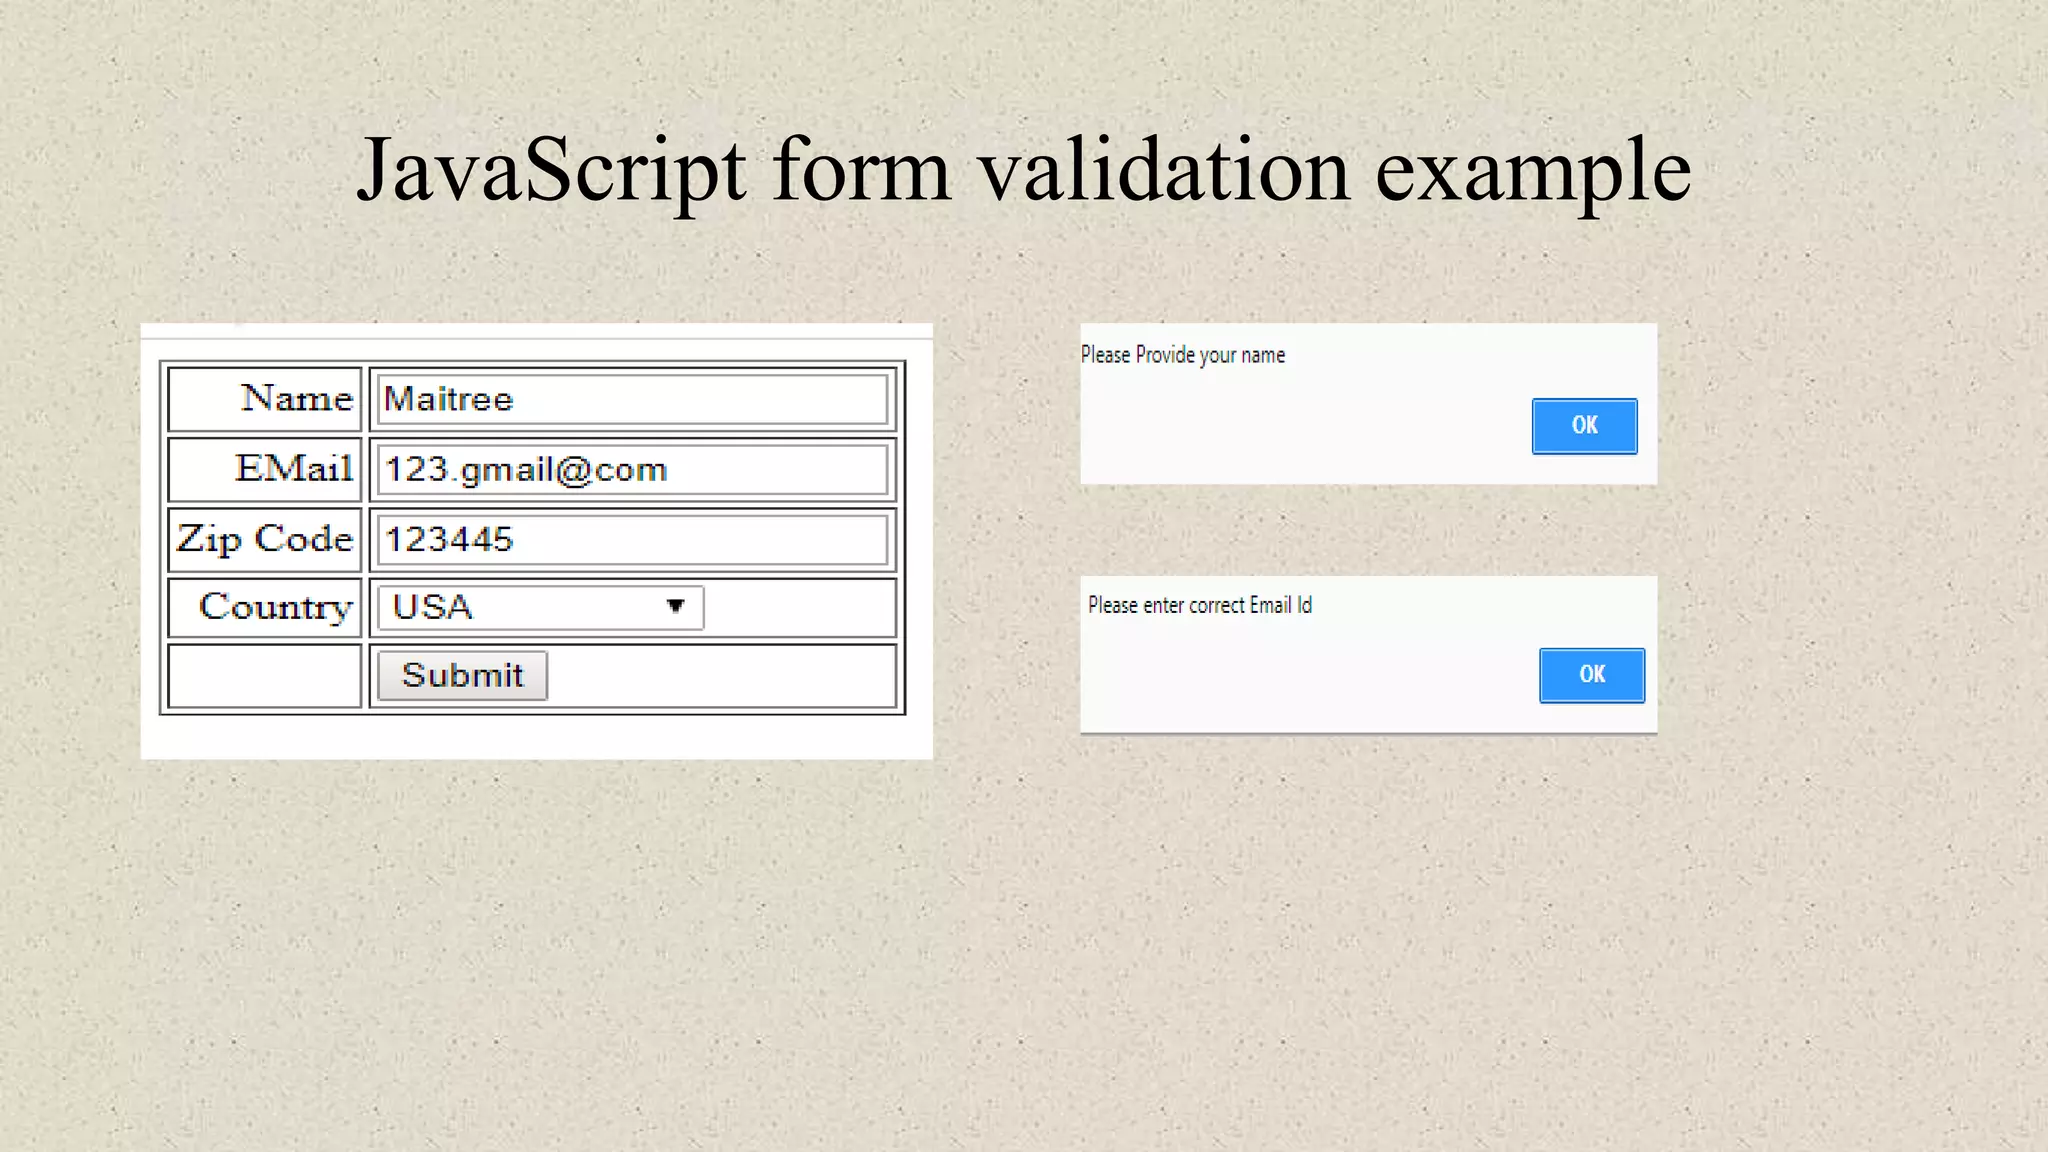
Task: Click the 'Please Provide your name' message text
Action: pyautogui.click(x=1183, y=355)
